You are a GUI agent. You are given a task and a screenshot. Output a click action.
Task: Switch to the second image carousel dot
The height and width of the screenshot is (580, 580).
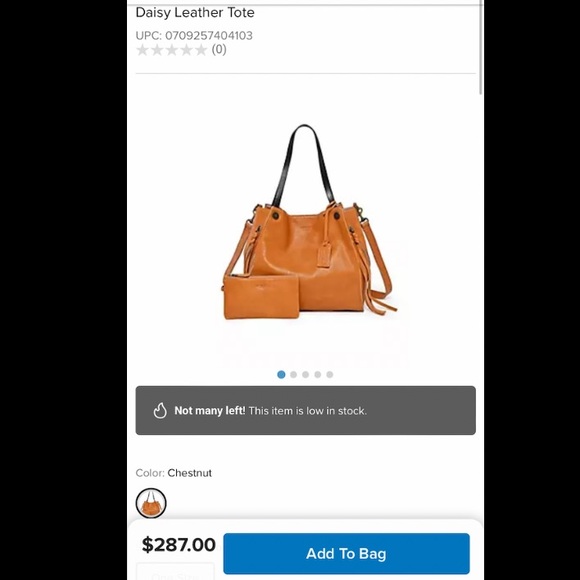293,375
